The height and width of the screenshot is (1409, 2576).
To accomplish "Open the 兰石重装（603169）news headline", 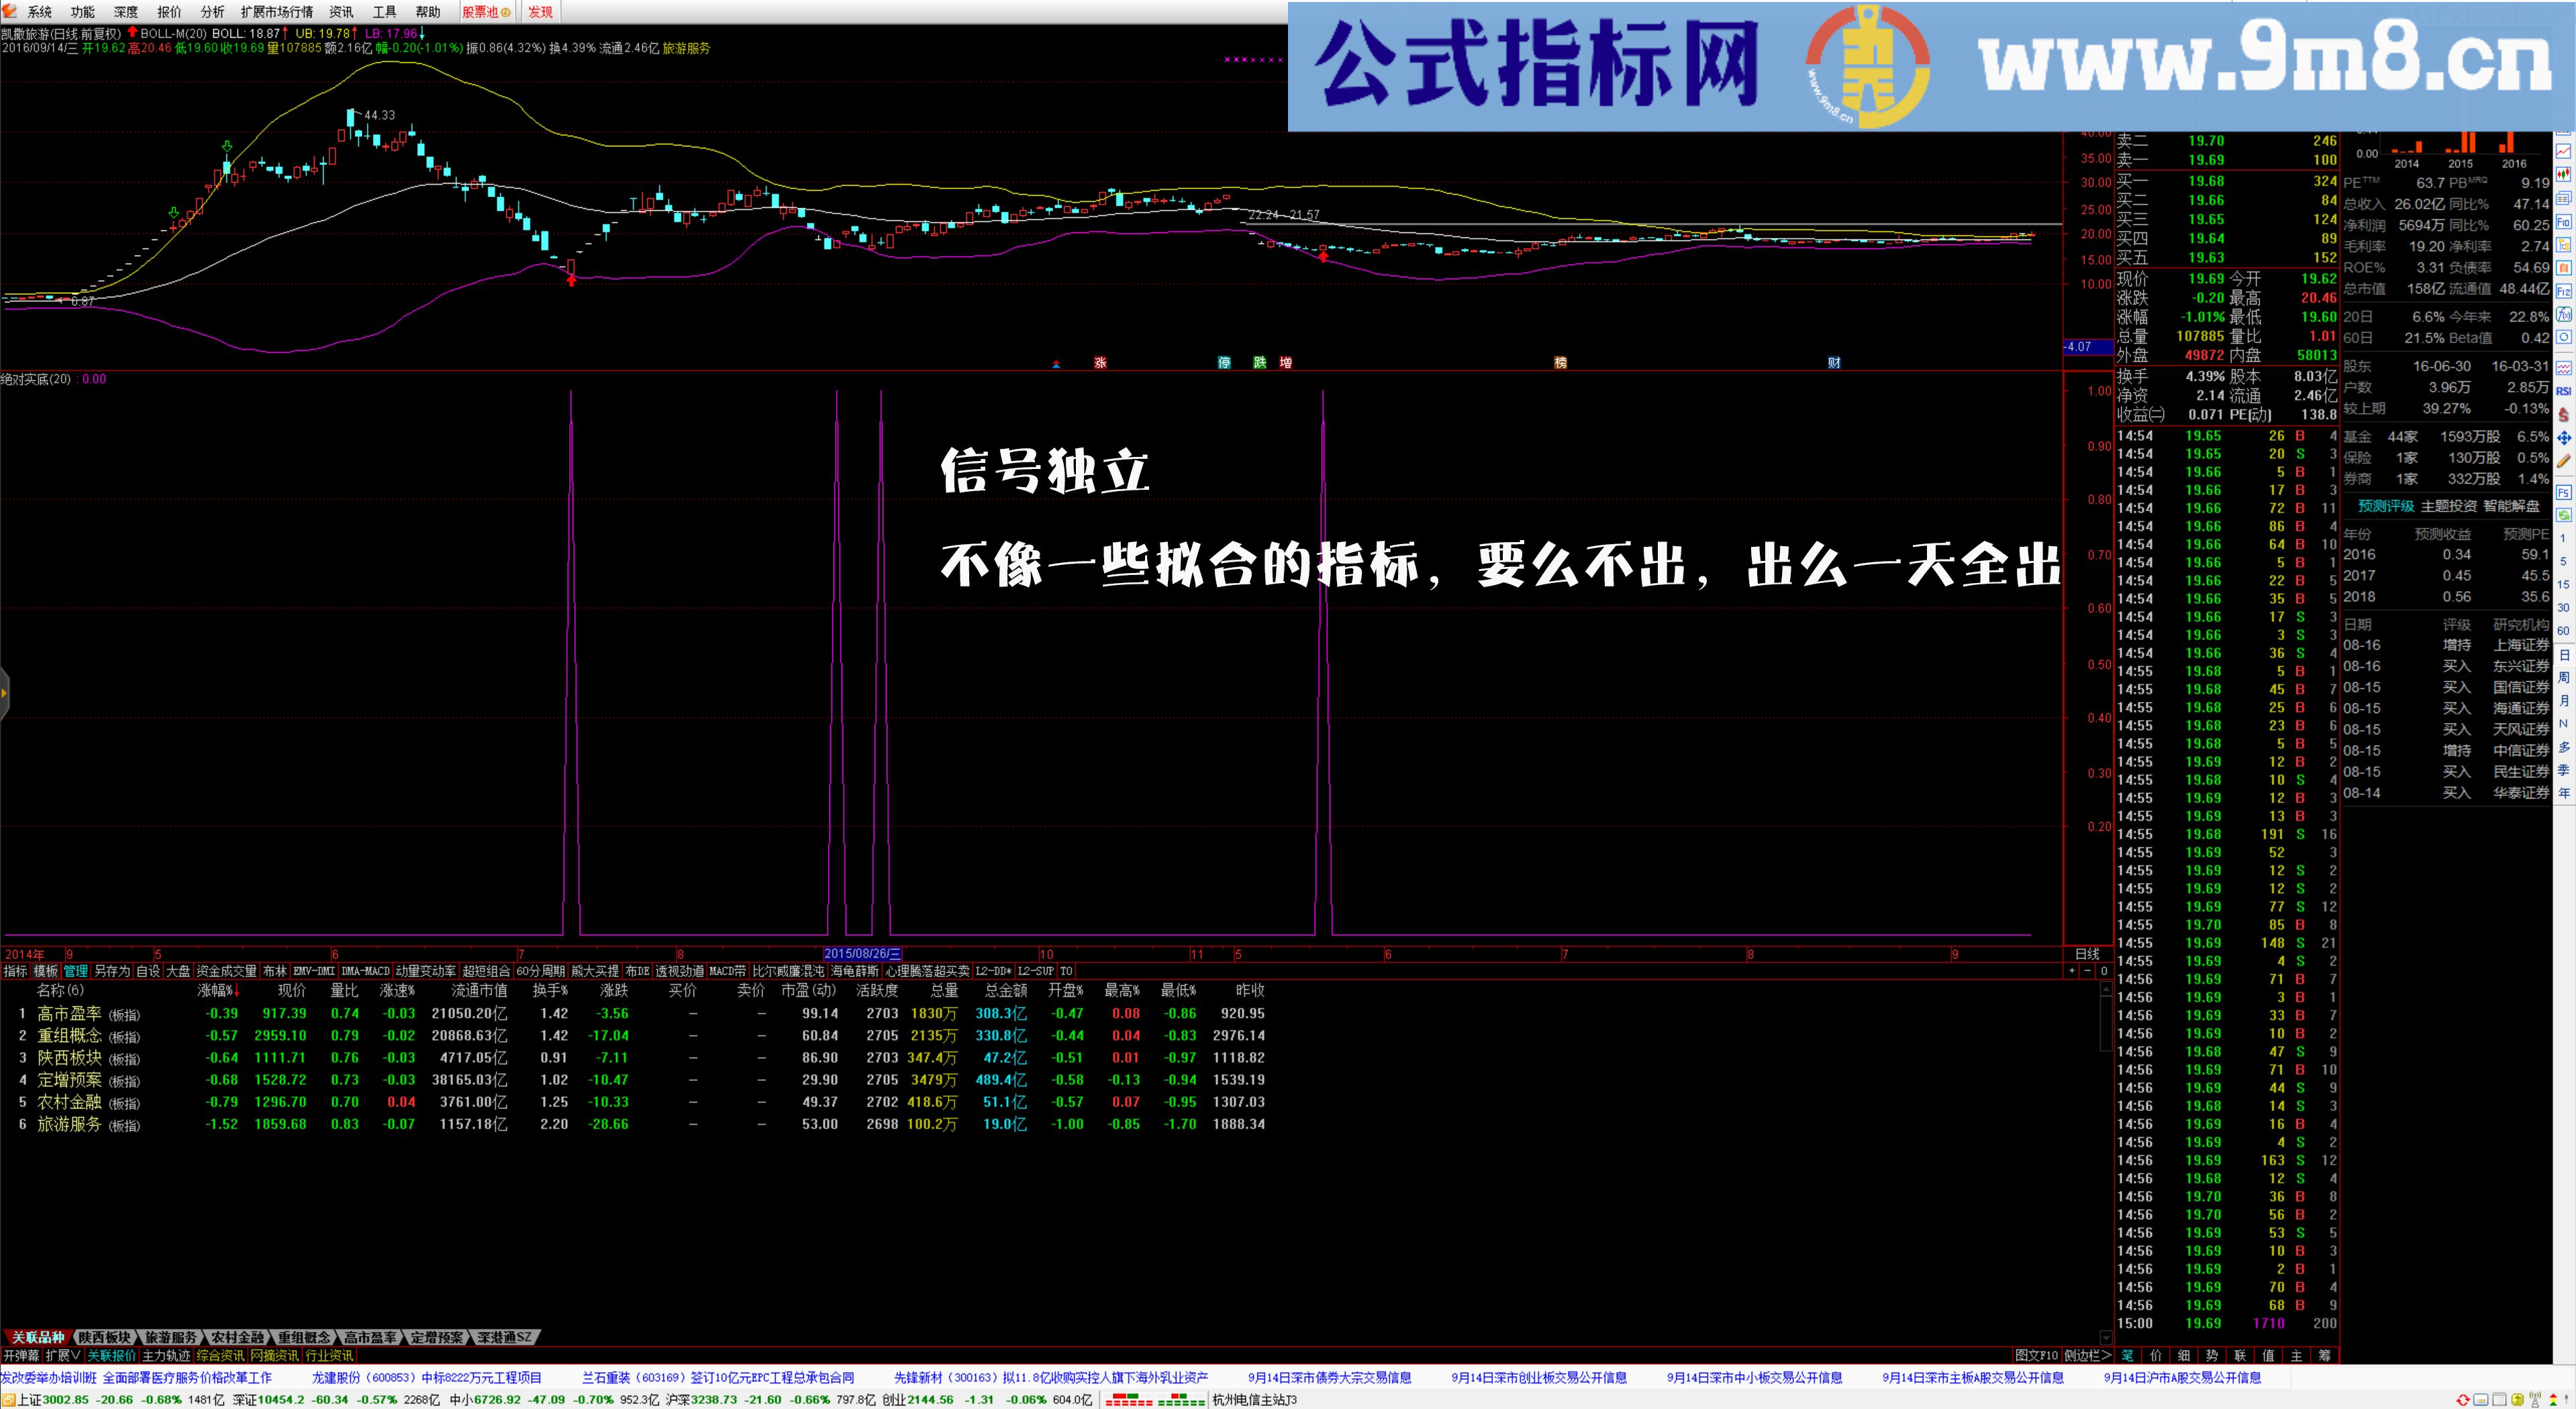I will coord(718,1378).
